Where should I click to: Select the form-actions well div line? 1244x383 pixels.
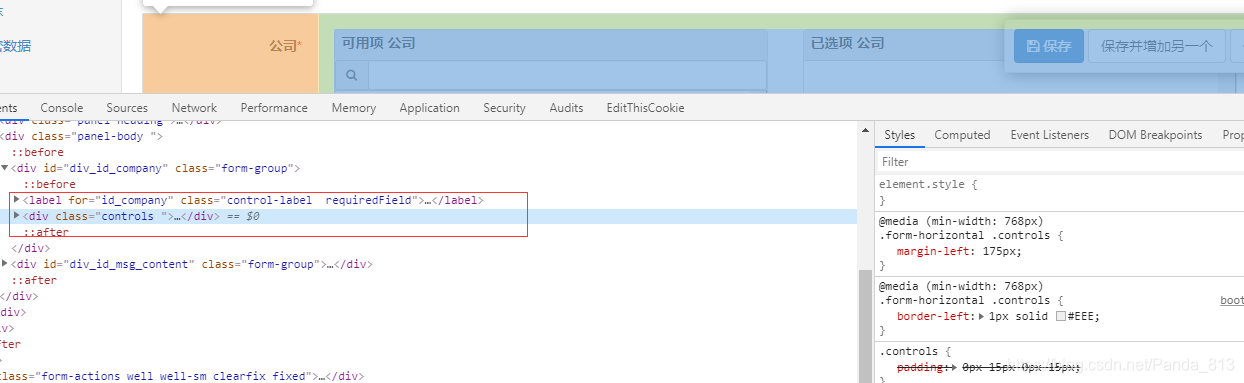tap(182, 376)
